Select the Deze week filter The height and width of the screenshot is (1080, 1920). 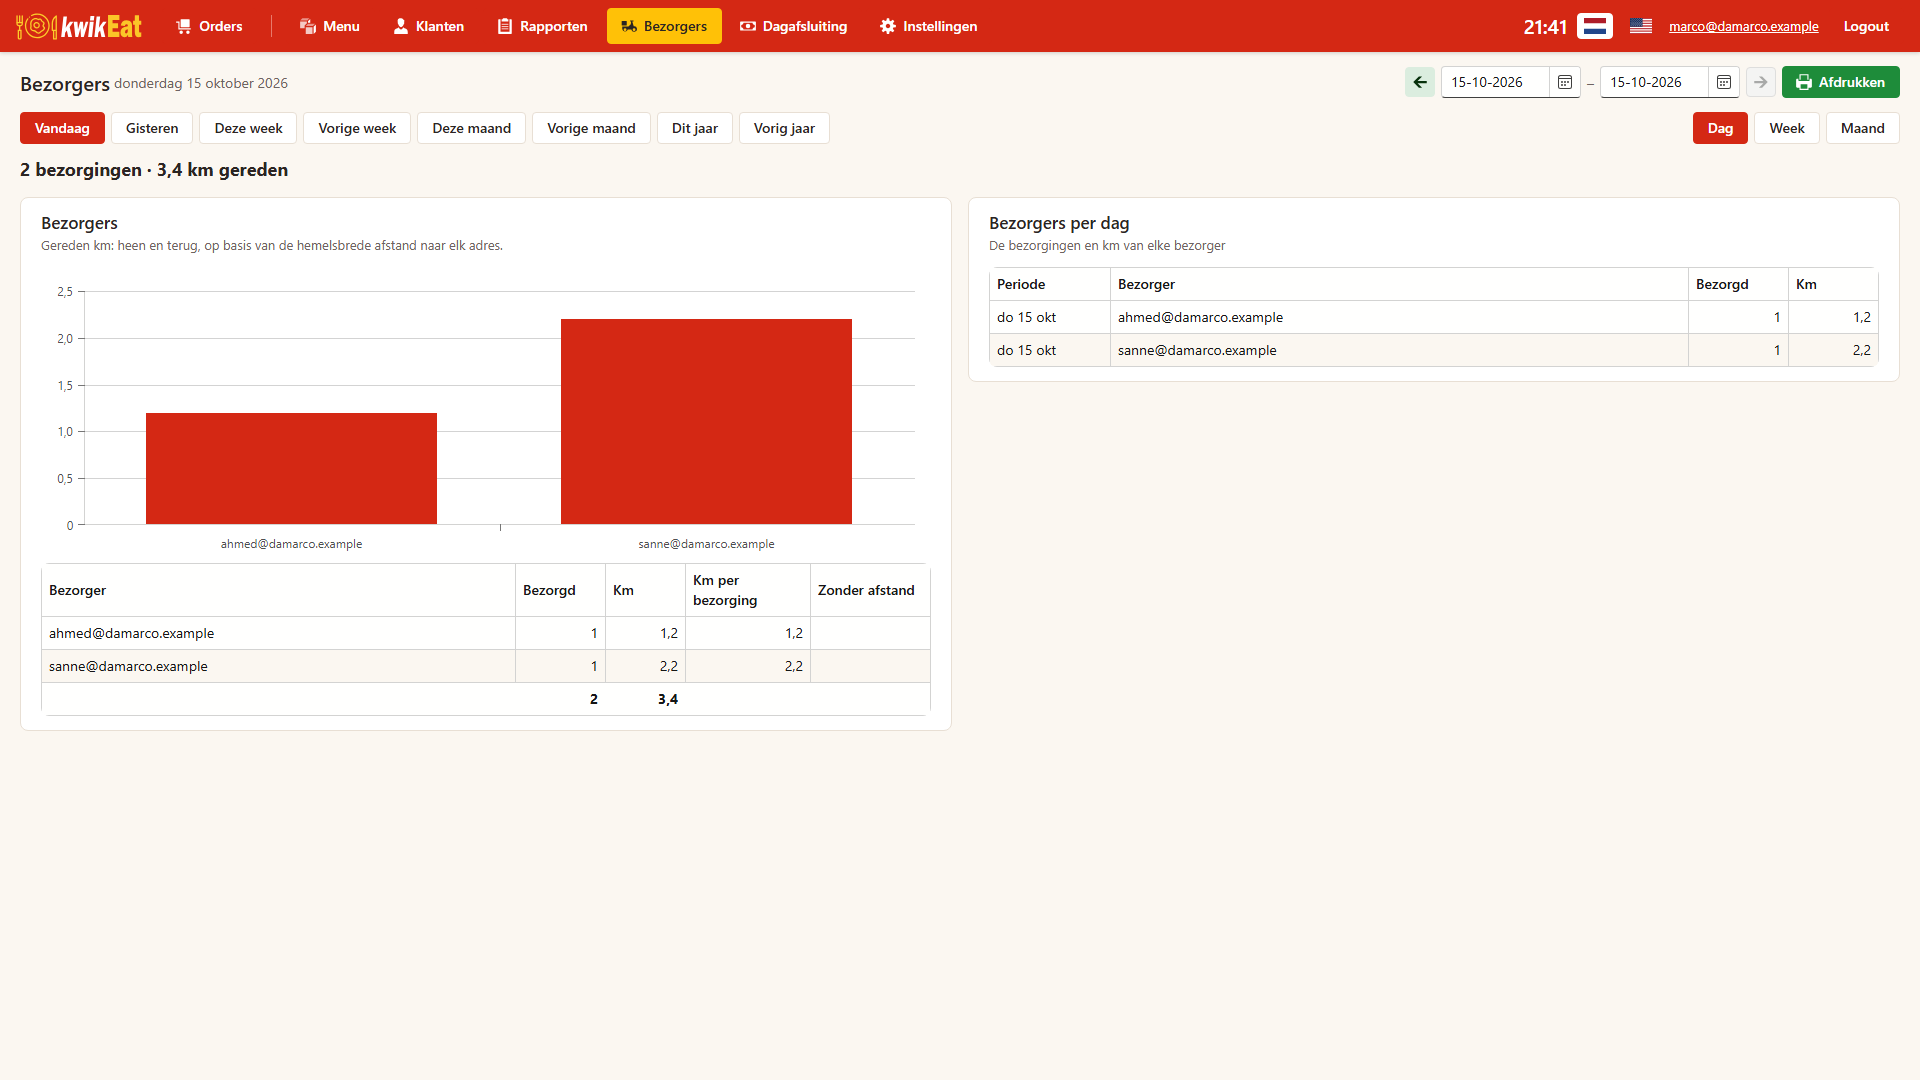point(248,128)
